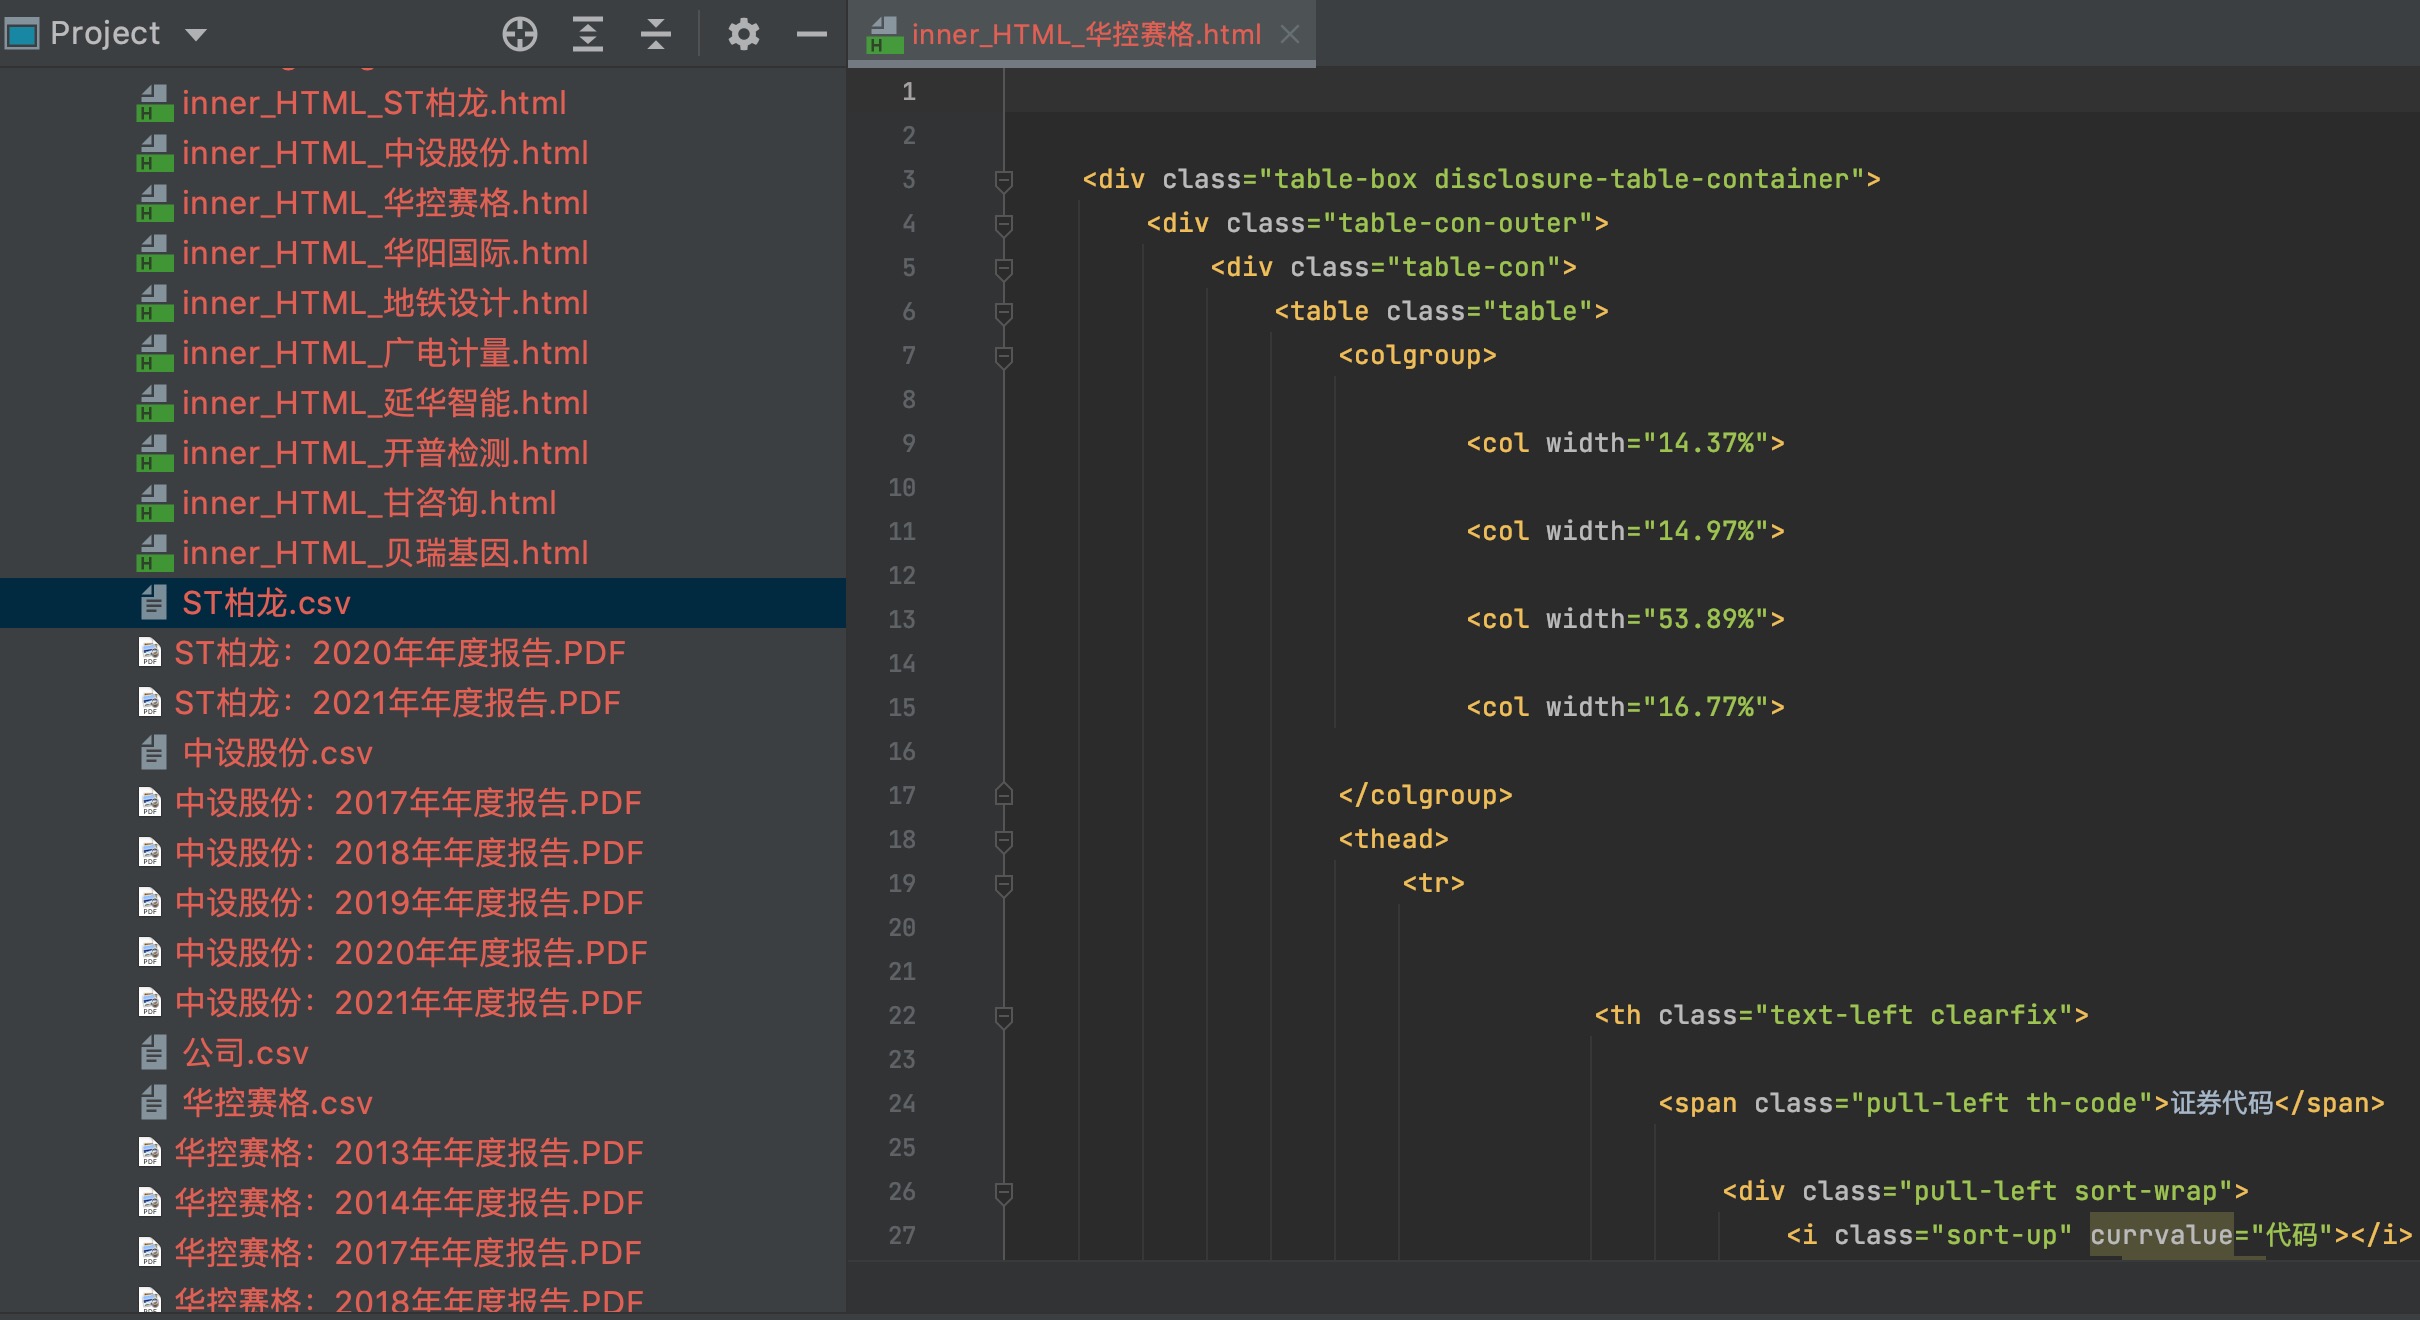Click line number 13 in the gutter
The width and height of the screenshot is (2420, 1320).
coord(902,620)
